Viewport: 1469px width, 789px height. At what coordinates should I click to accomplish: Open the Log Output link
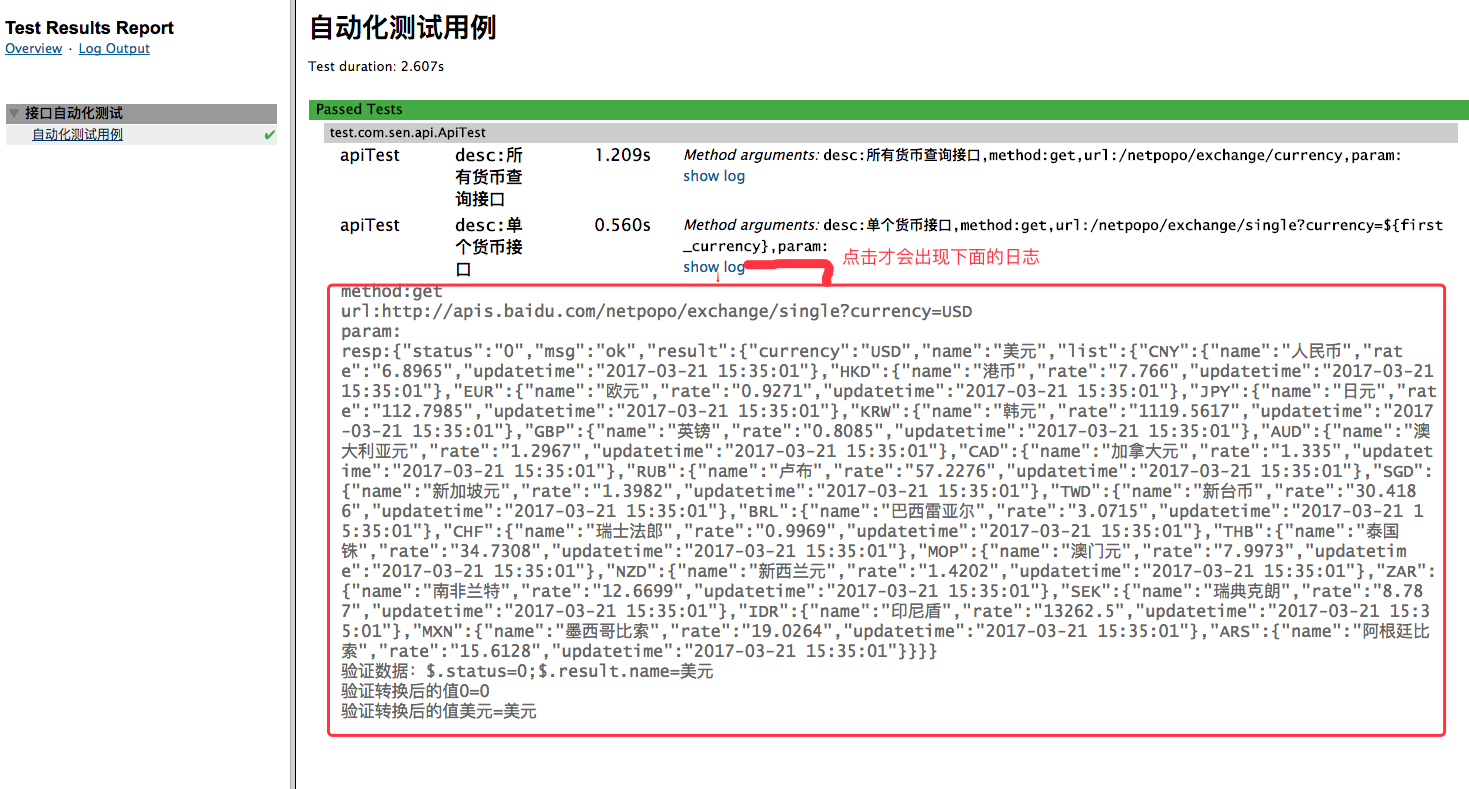(x=114, y=48)
